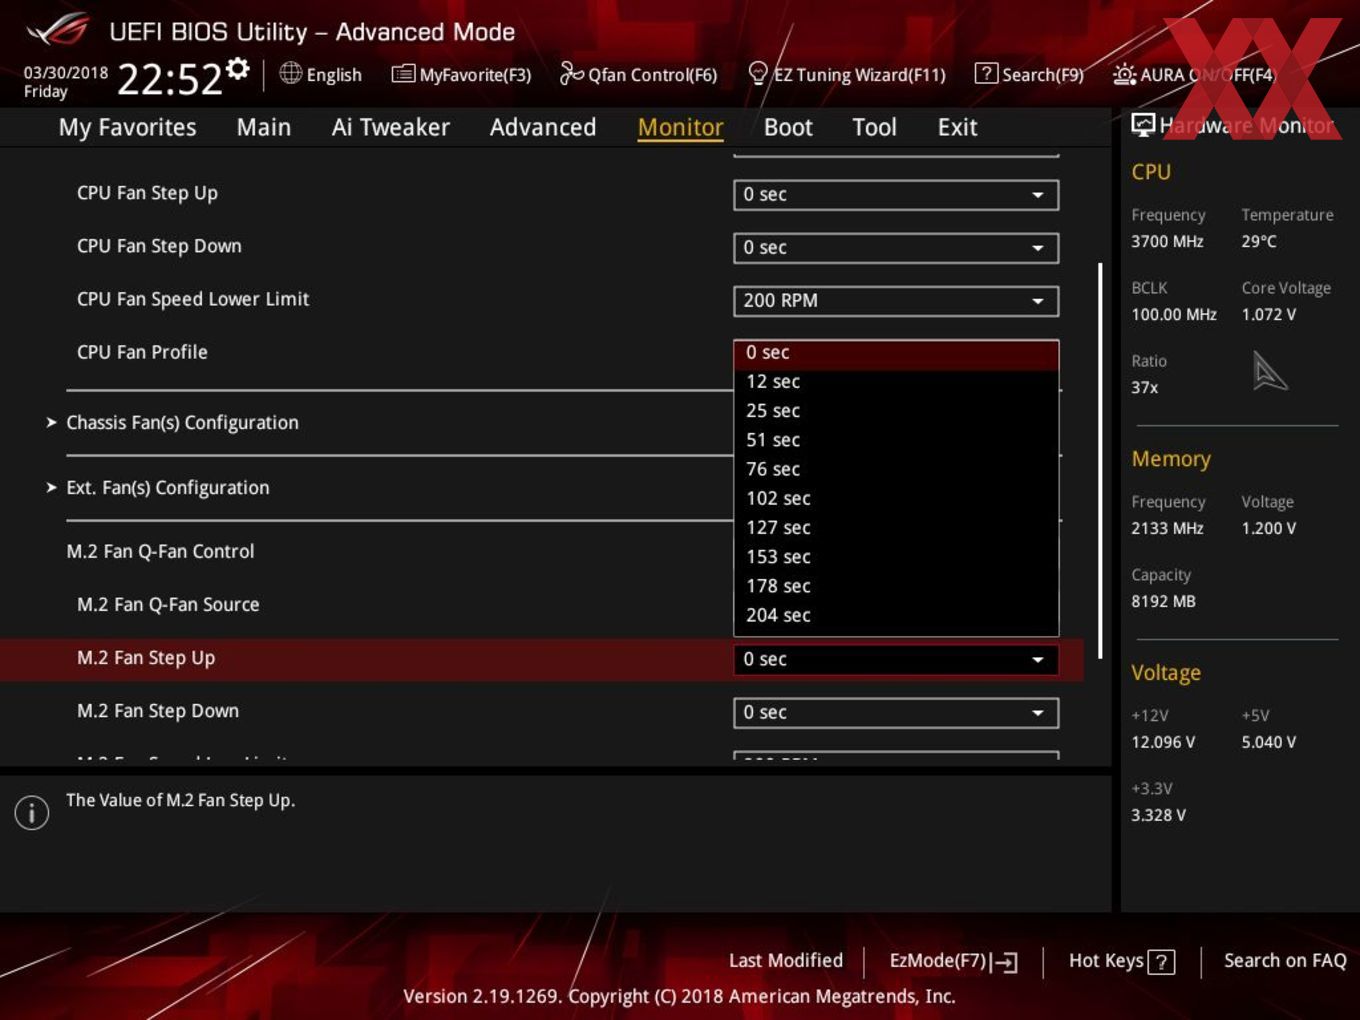Select the Monitor tab
Image resolution: width=1360 pixels, height=1020 pixels.
680,127
